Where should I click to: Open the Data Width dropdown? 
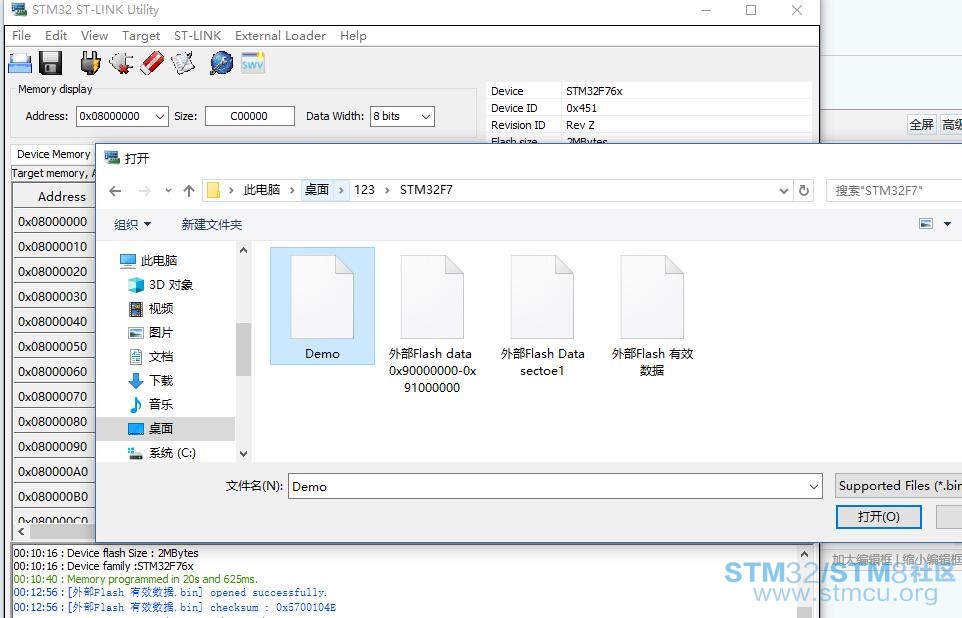tap(426, 117)
